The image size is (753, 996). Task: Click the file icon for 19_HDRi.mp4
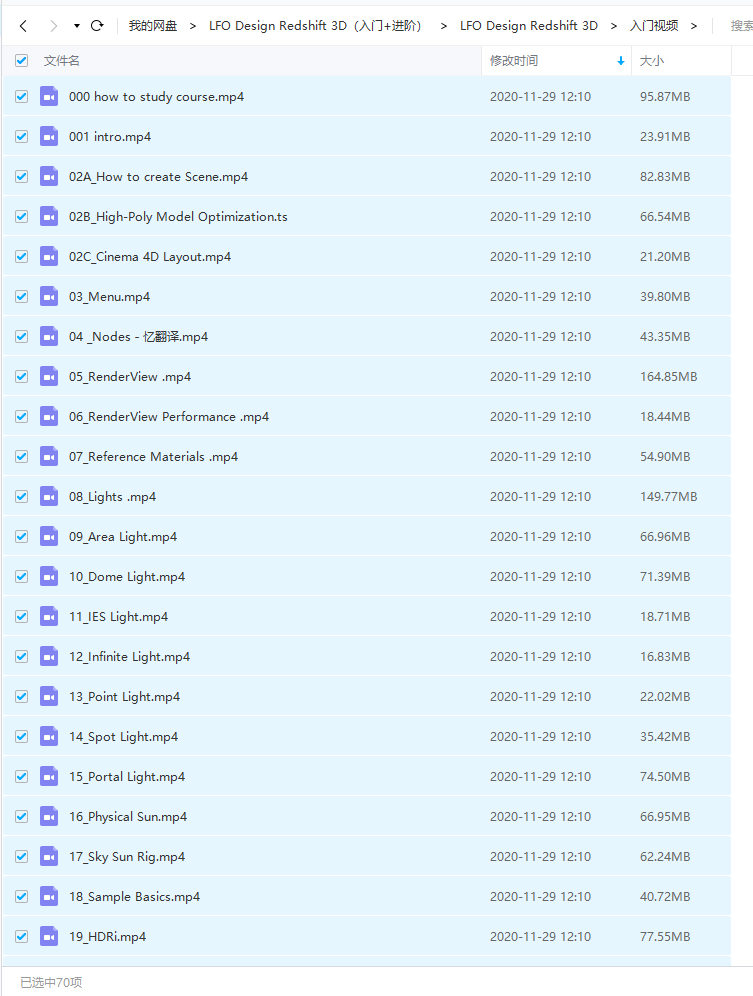click(49, 936)
